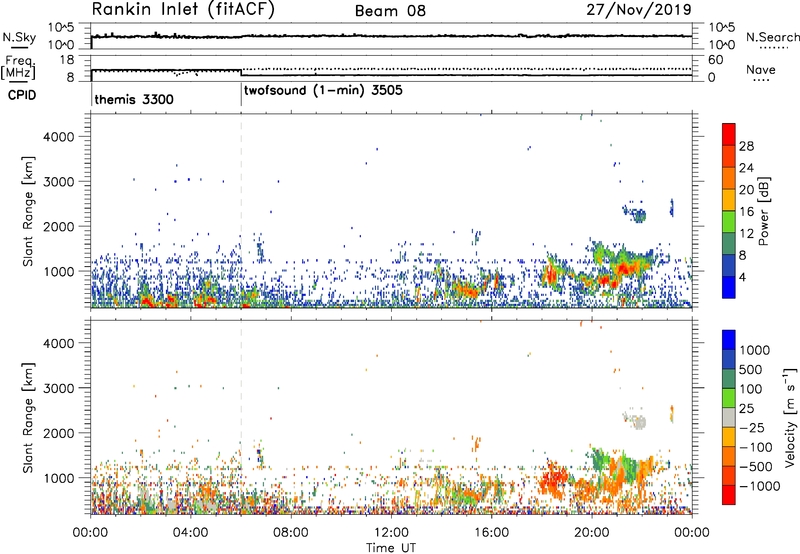This screenshot has height=554, width=800.
Task: Click the "16:00" time tick label
Action: [491, 533]
